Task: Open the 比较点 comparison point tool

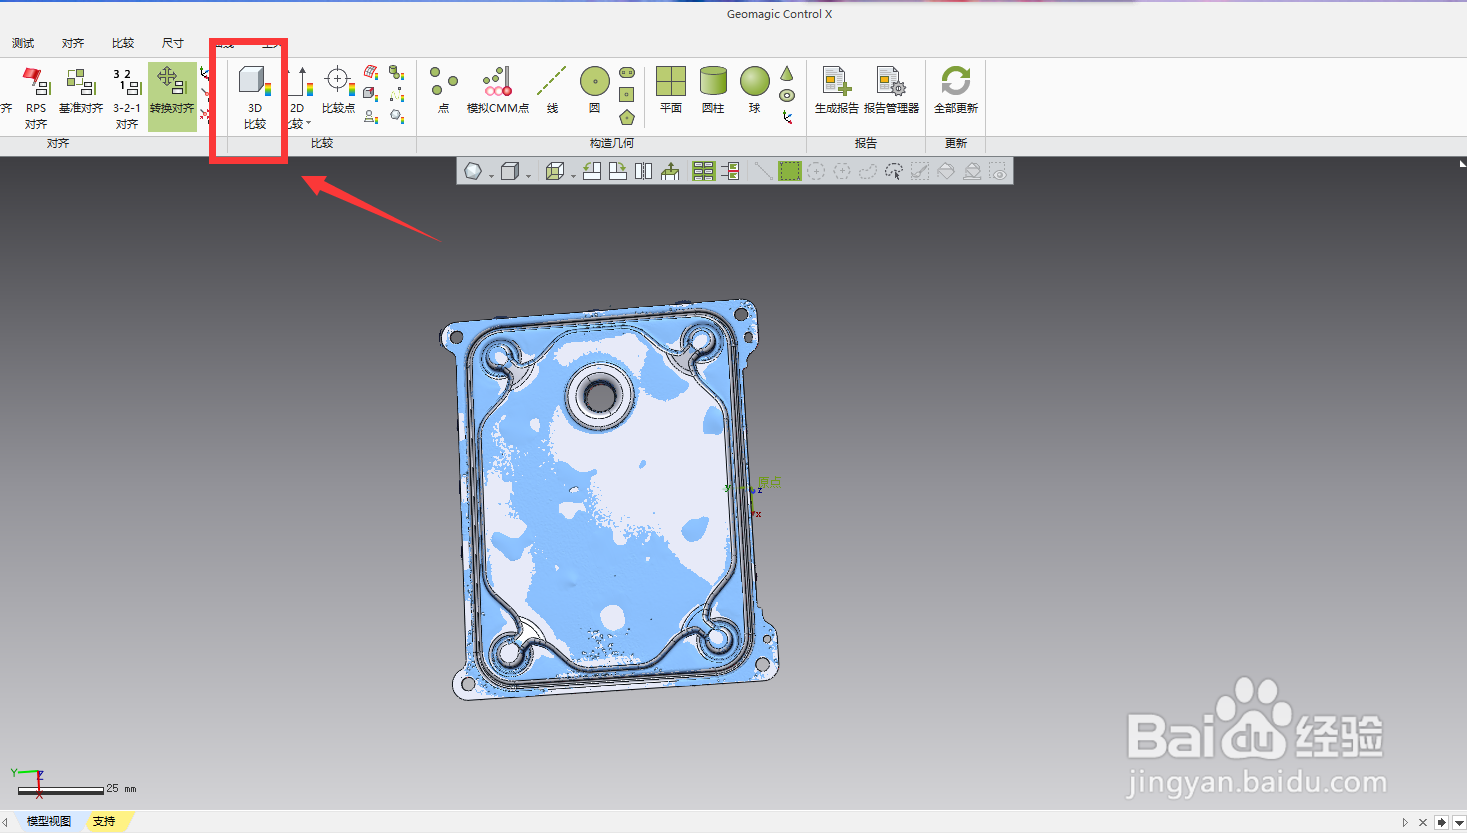Action: click(x=338, y=91)
